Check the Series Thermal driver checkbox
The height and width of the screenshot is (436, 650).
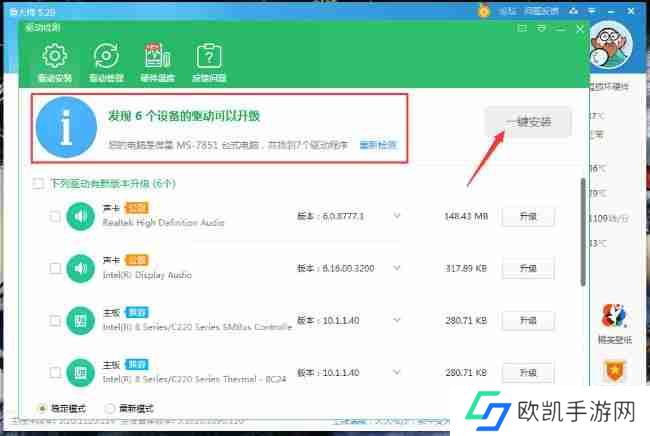pyautogui.click(x=55, y=372)
